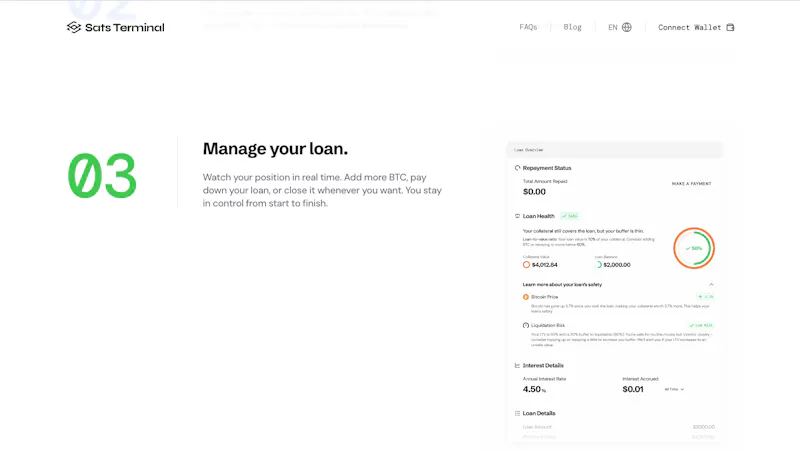The width and height of the screenshot is (800, 451).
Task: Click the green Safe status badge
Action: click(x=569, y=216)
